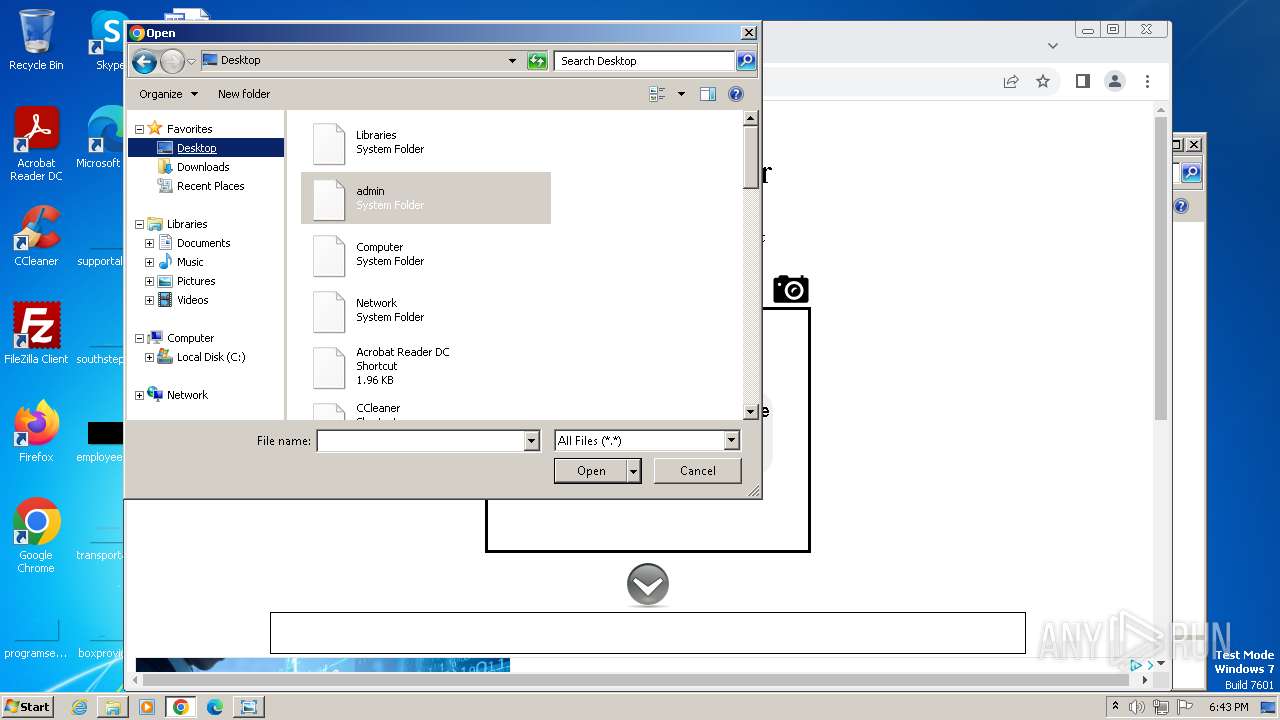Screen dimensions: 1280x720
Task: Click Chrome's profile avatar icon
Action: point(1115,81)
